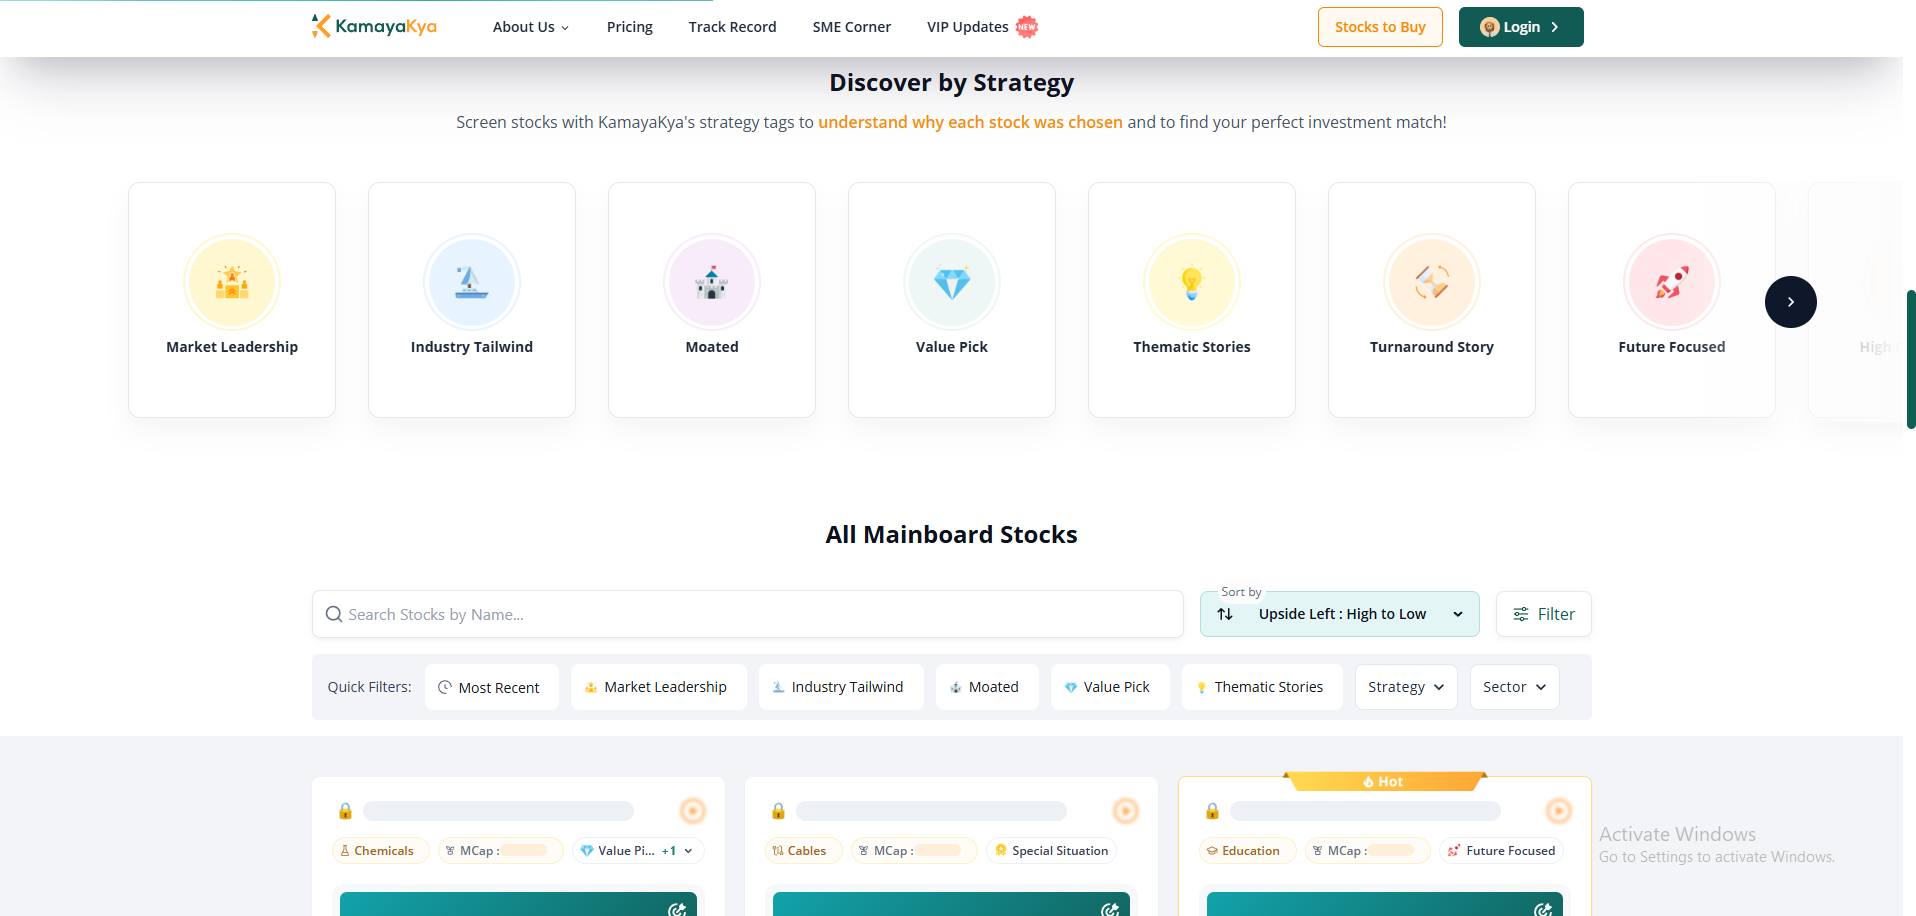Viewport: 1916px width, 916px height.
Task: Click the Industry Tailwind sailboat icon card
Action: 472,300
